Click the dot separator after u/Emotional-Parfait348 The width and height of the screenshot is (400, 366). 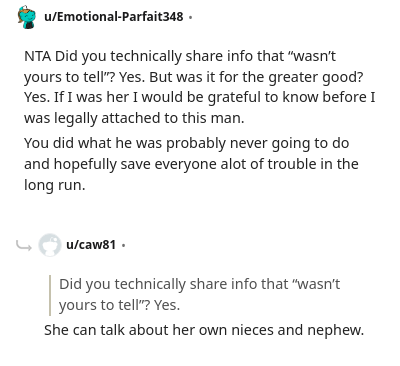(190, 17)
